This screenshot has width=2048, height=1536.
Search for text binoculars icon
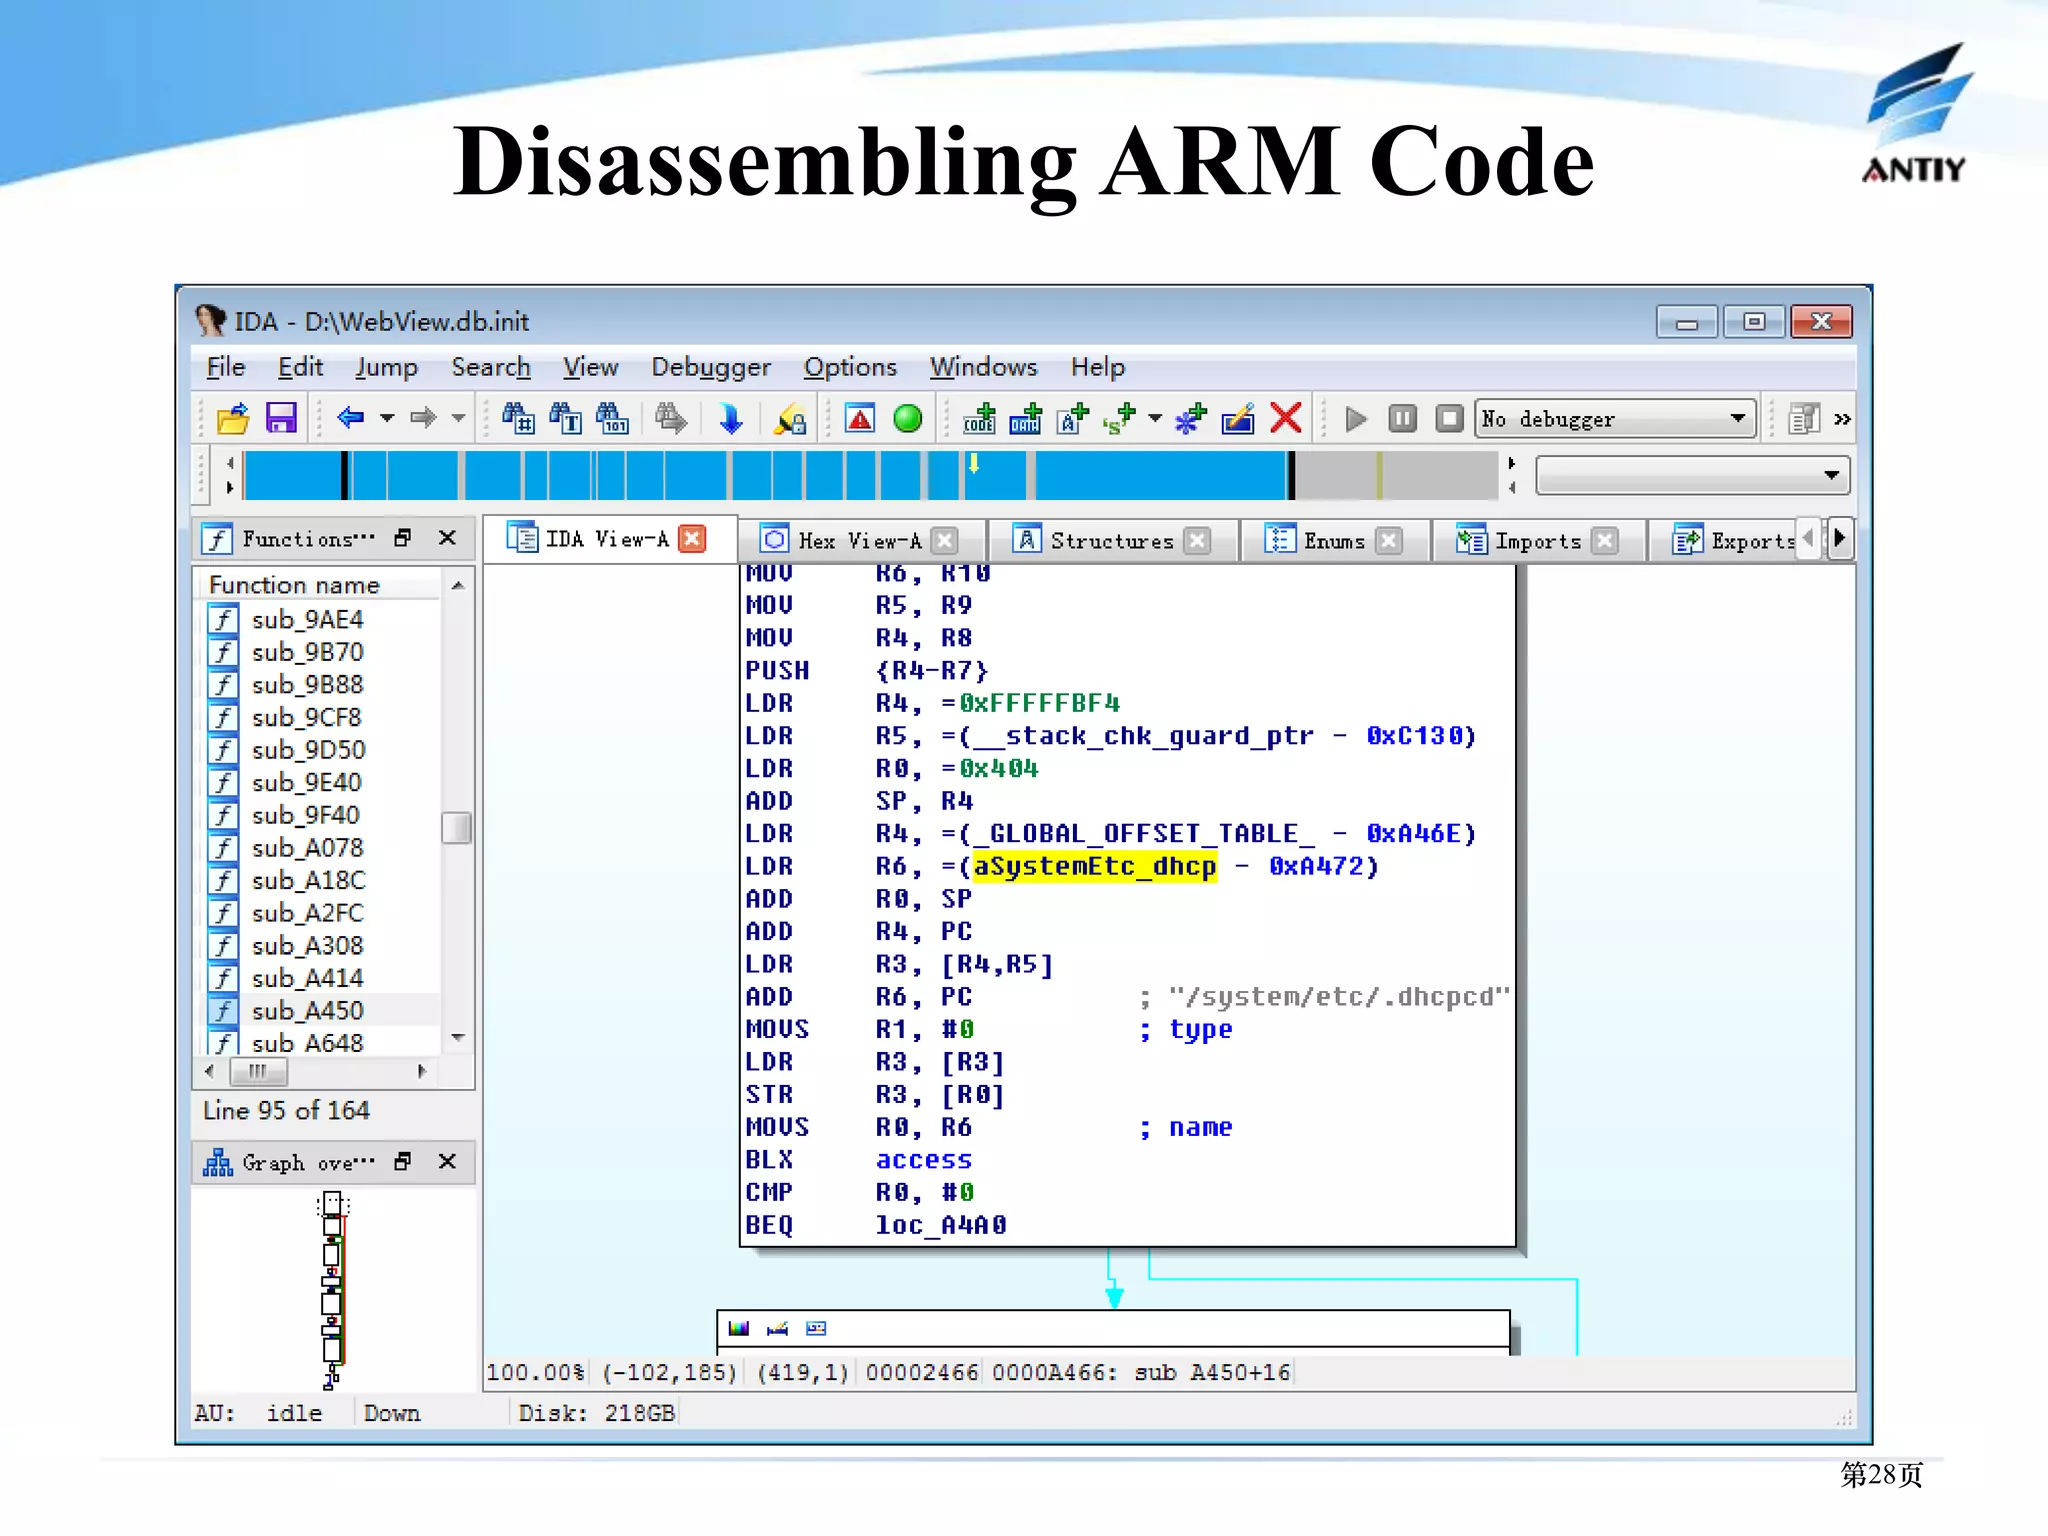pyautogui.click(x=566, y=418)
